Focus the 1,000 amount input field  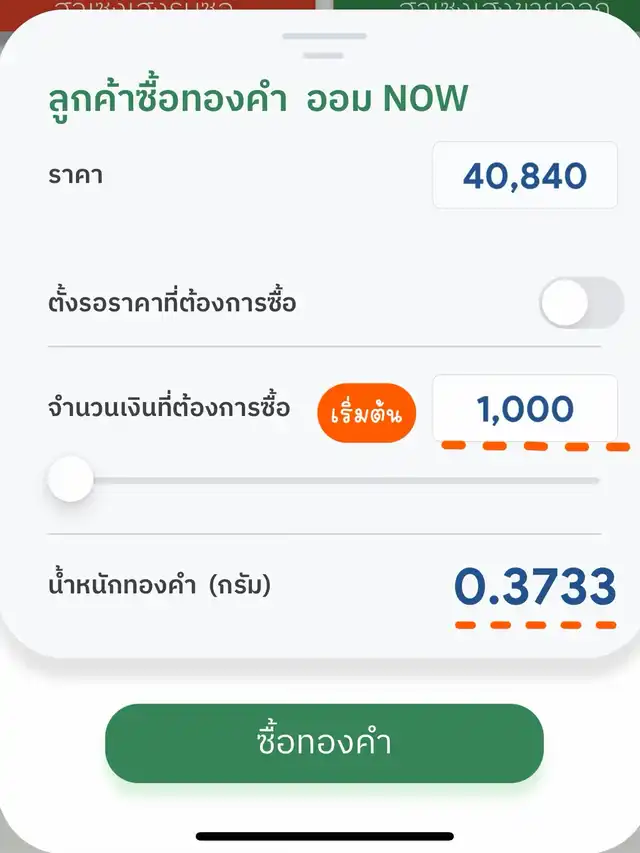(x=524, y=408)
